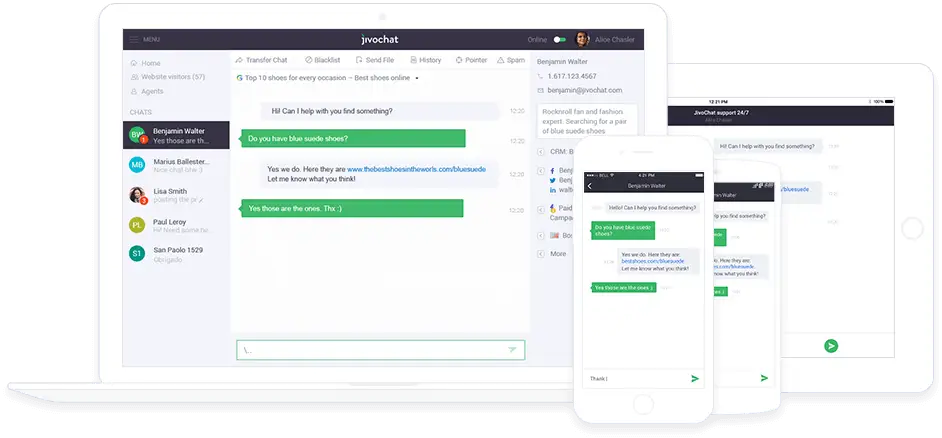Click the LinkedIn icon in visitor info
The height and width of the screenshot is (438, 942).
point(553,190)
